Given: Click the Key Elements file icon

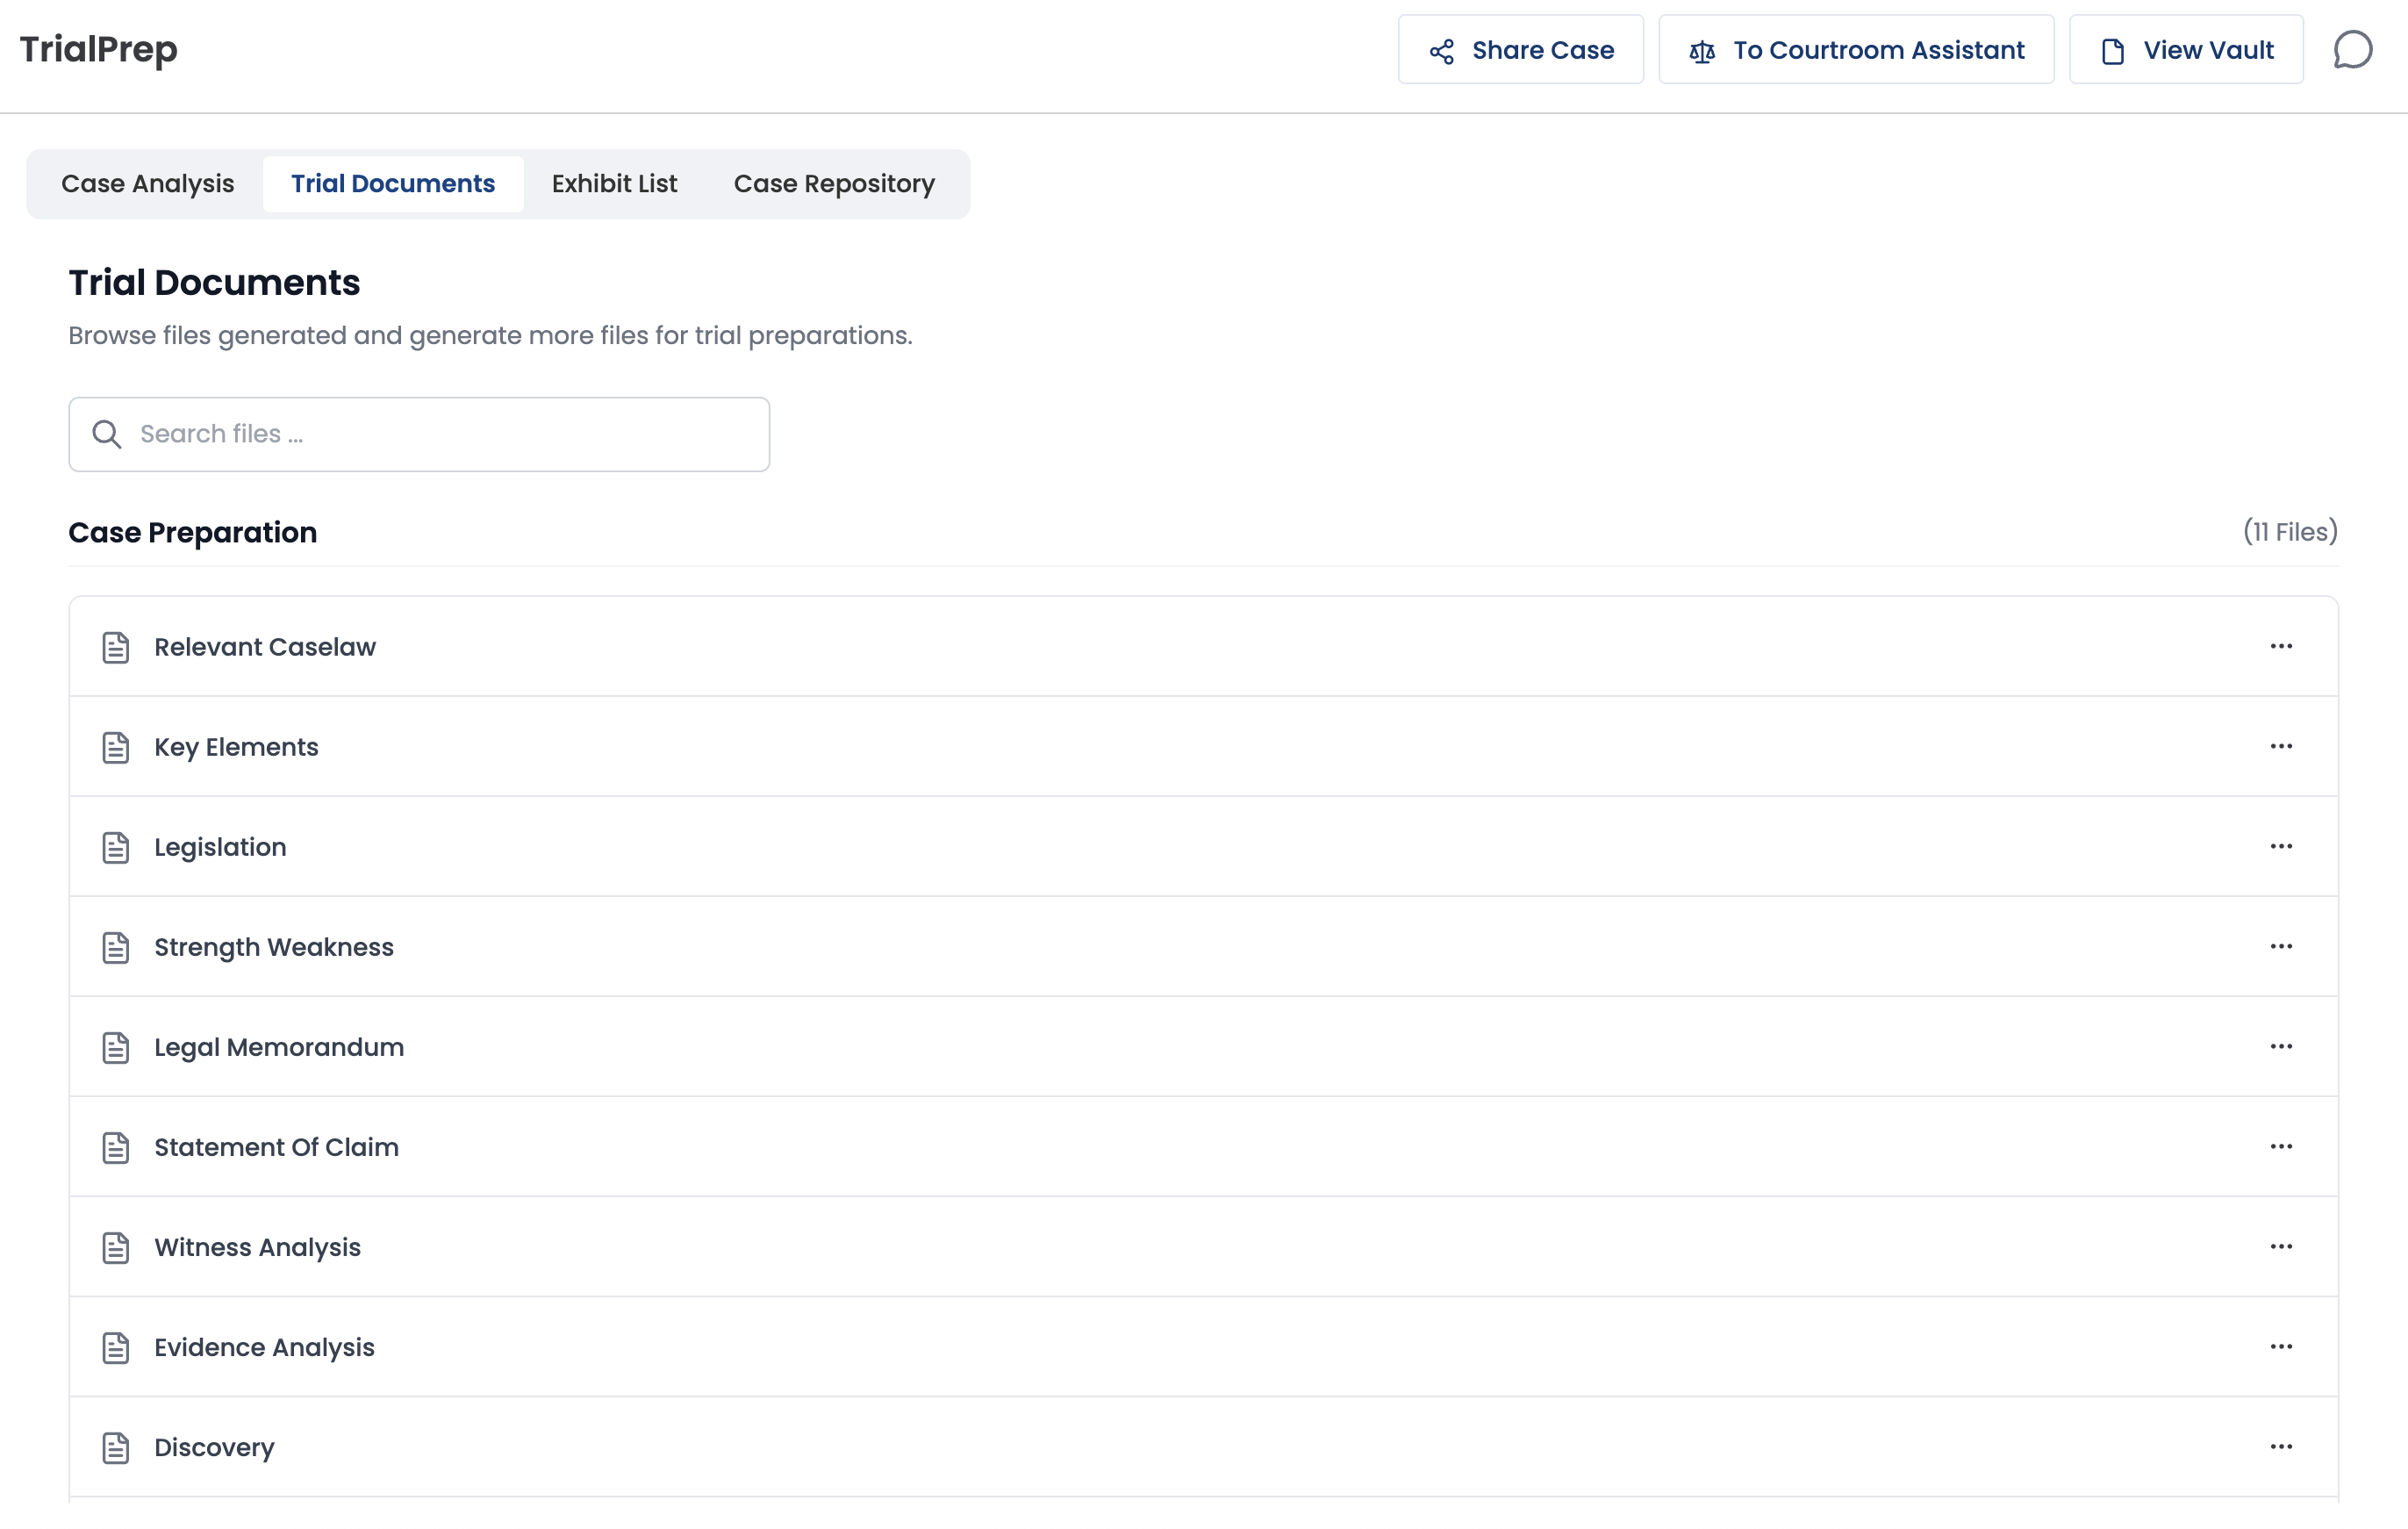Looking at the screenshot, I should click(116, 747).
